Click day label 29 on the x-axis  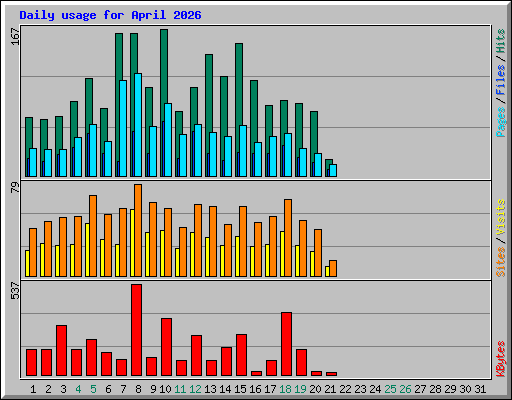[x=450, y=389]
